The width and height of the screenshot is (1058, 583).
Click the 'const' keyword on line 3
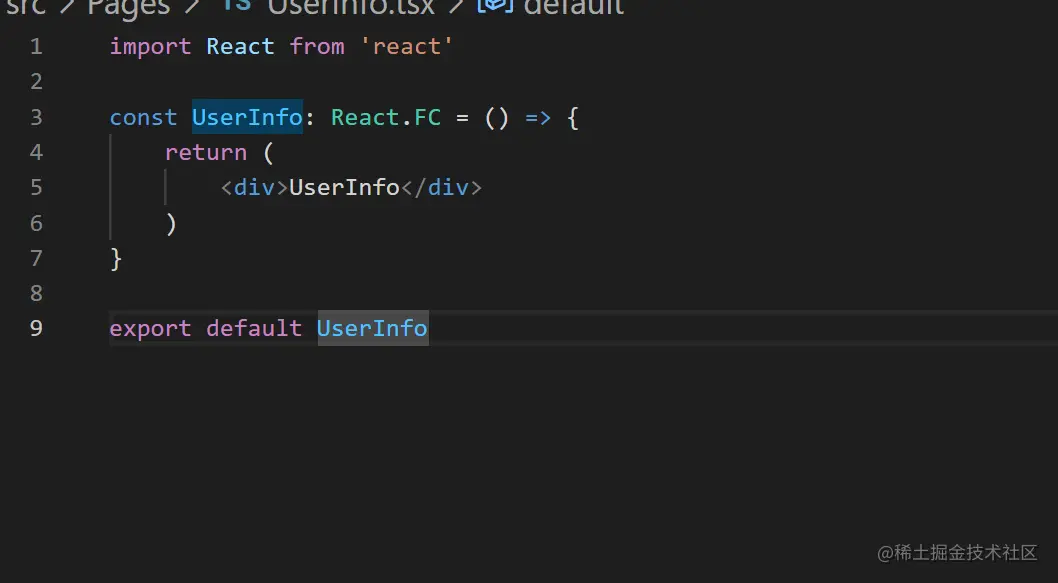point(143,117)
